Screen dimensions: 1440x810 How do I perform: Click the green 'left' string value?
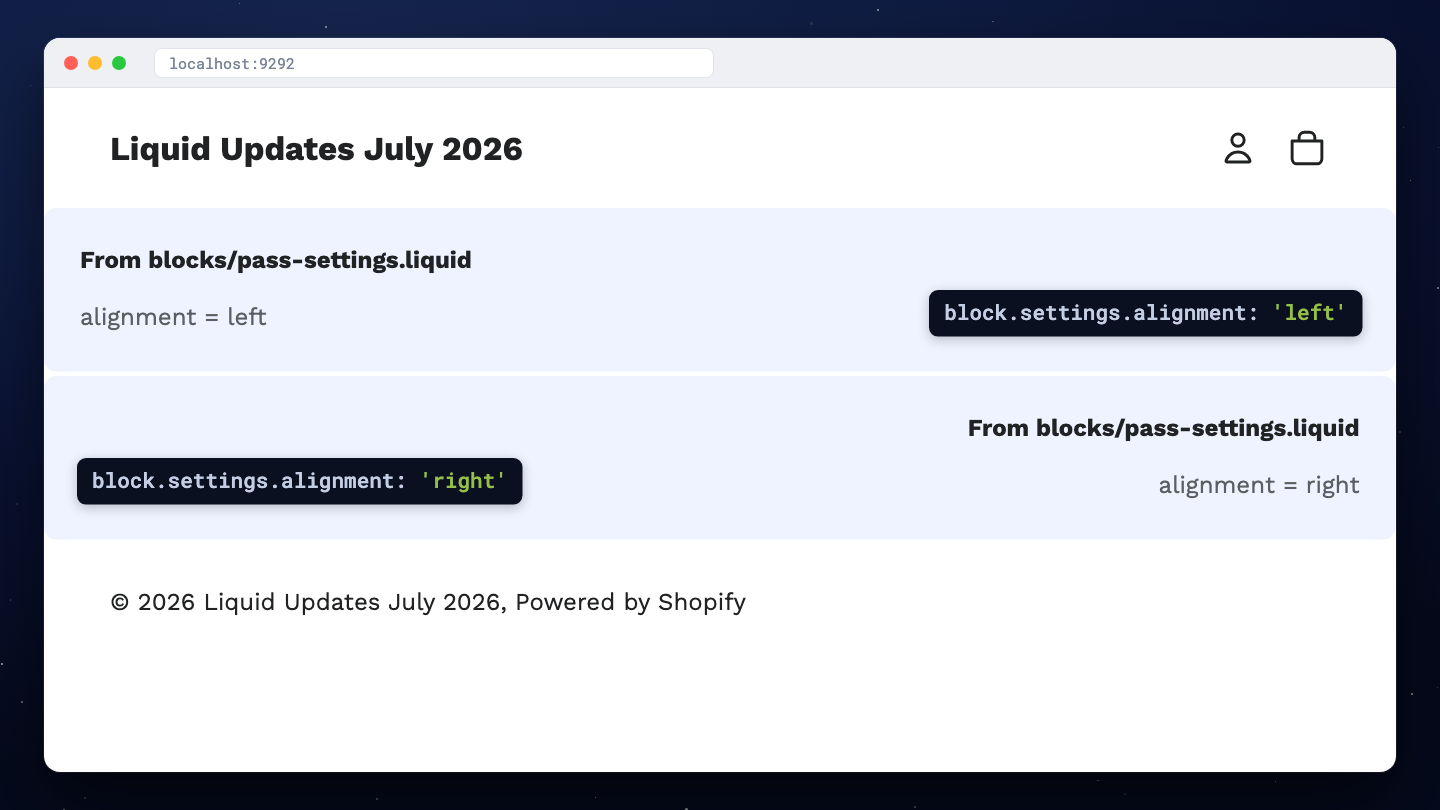click(x=1309, y=313)
